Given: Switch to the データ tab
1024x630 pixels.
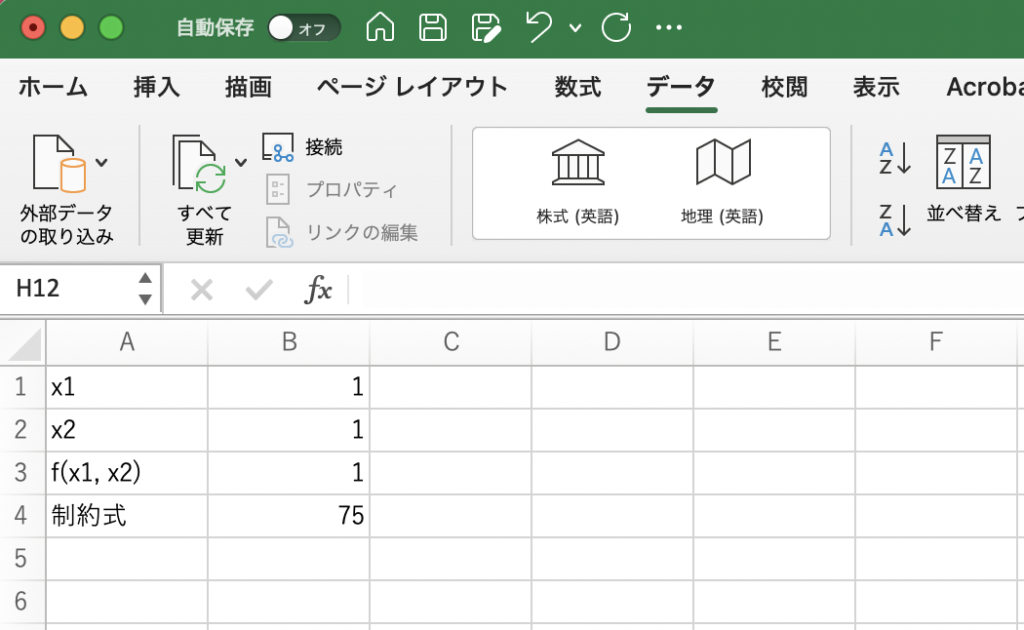Looking at the screenshot, I should pos(681,87).
